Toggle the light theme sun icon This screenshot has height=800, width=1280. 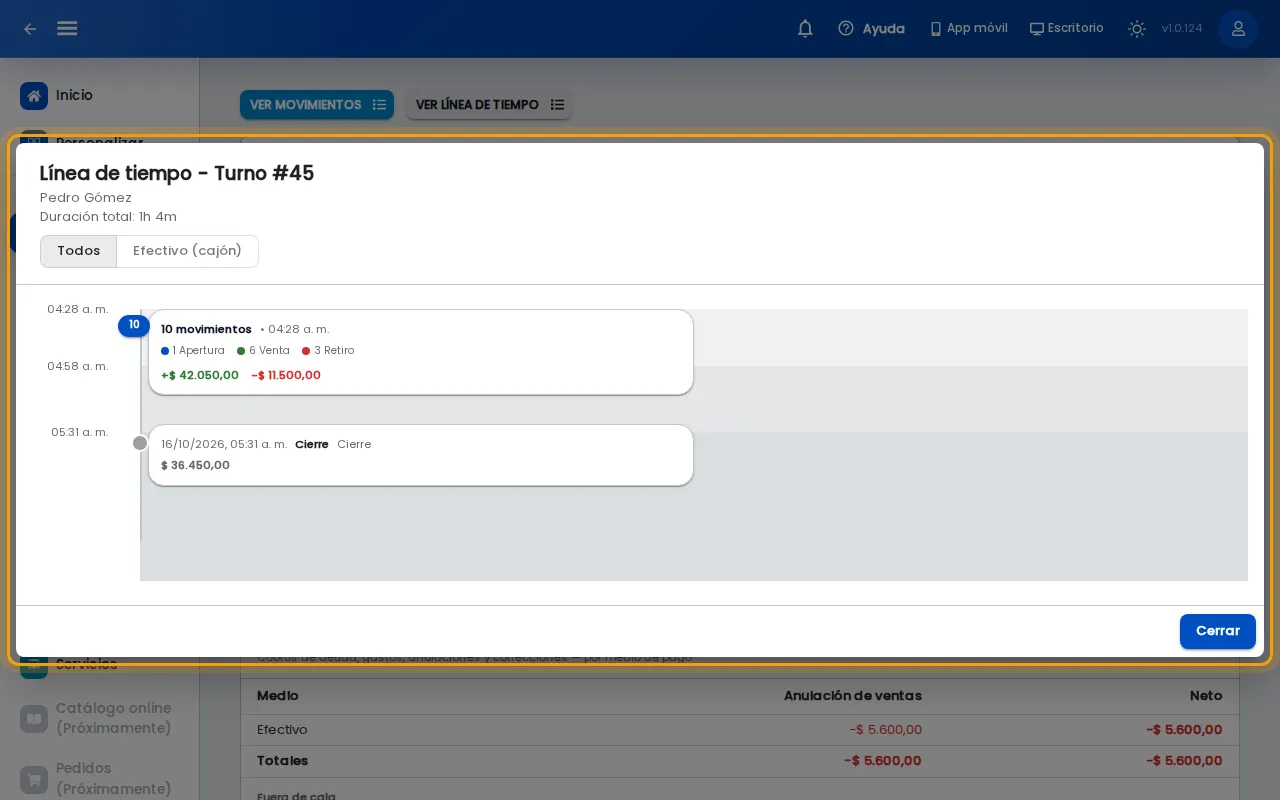[x=1137, y=29]
